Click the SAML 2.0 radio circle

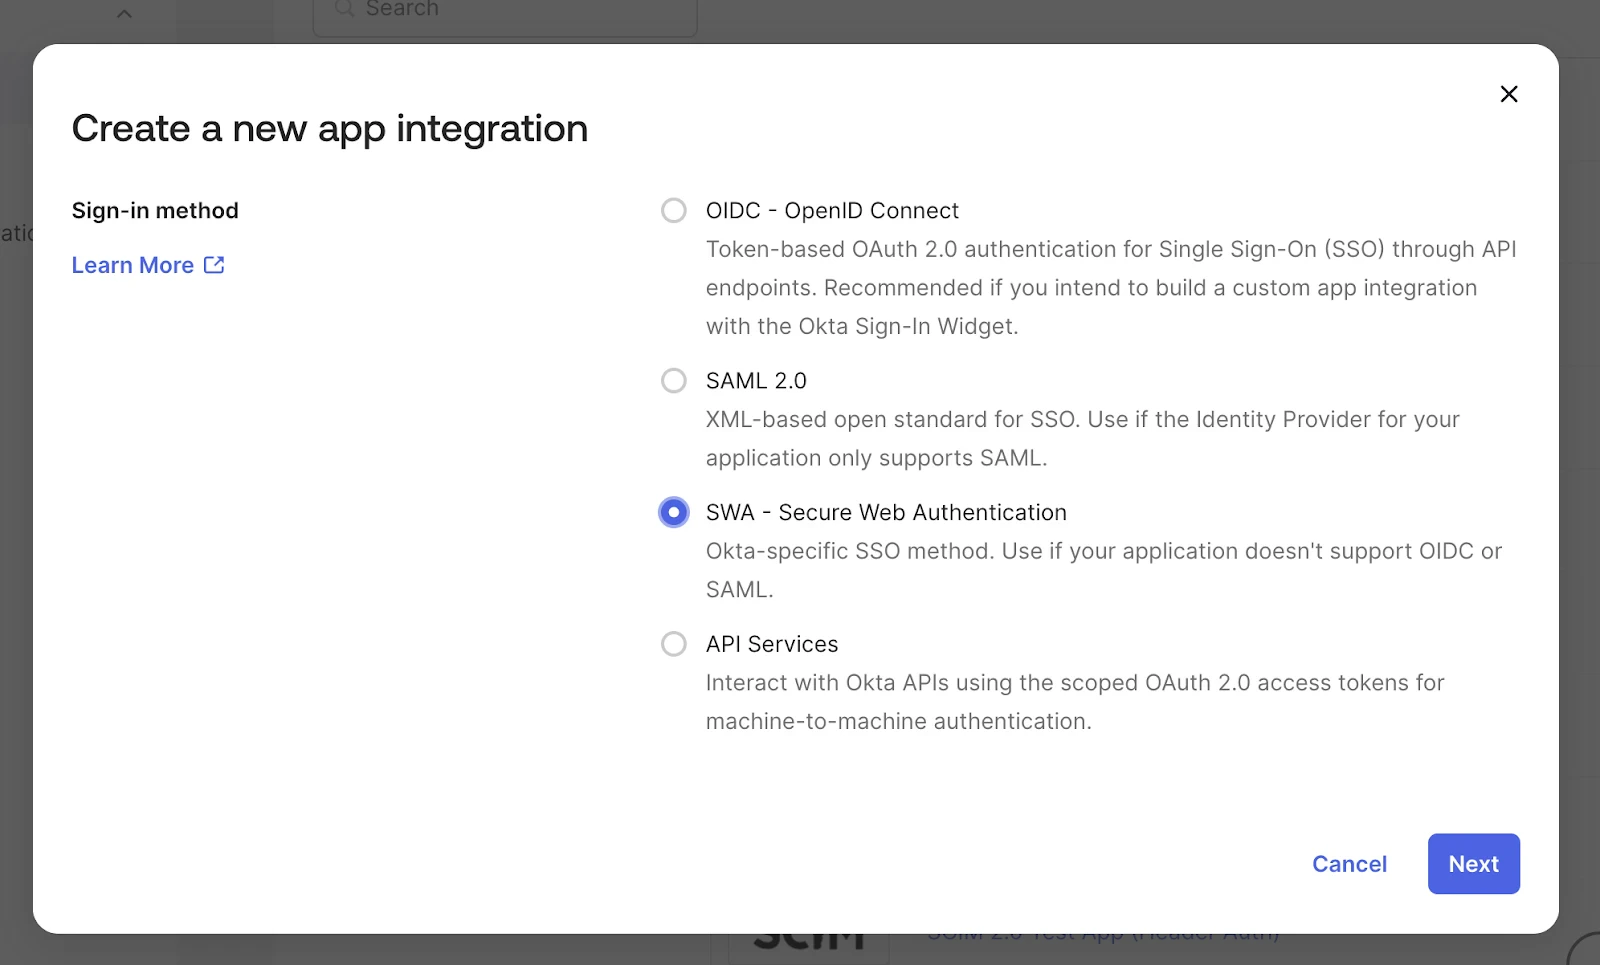(673, 380)
